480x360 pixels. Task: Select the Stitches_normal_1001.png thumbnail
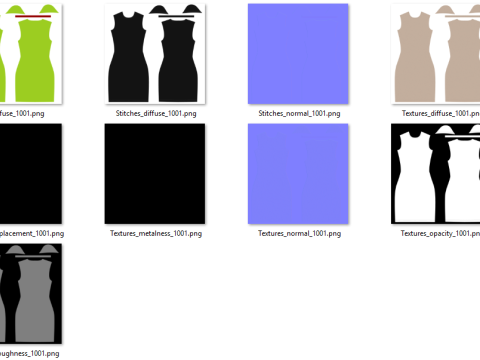point(298,54)
